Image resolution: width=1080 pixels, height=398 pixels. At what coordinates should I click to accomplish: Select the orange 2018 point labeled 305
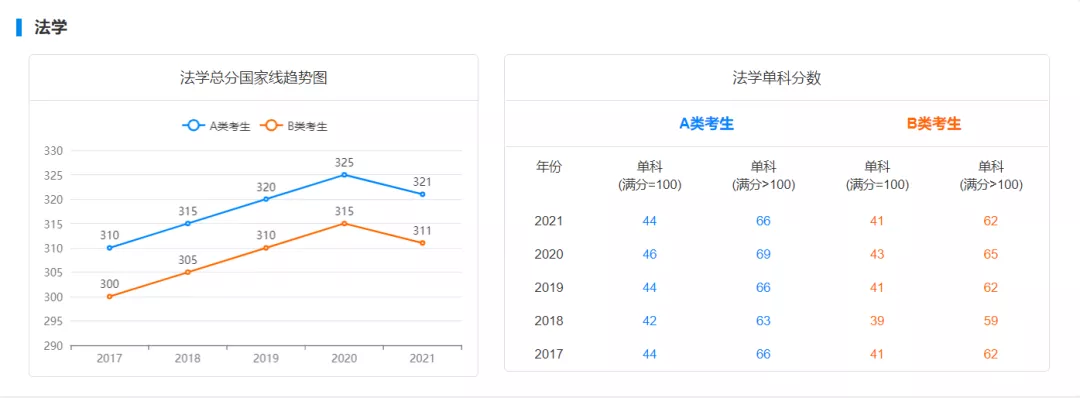pos(187,272)
